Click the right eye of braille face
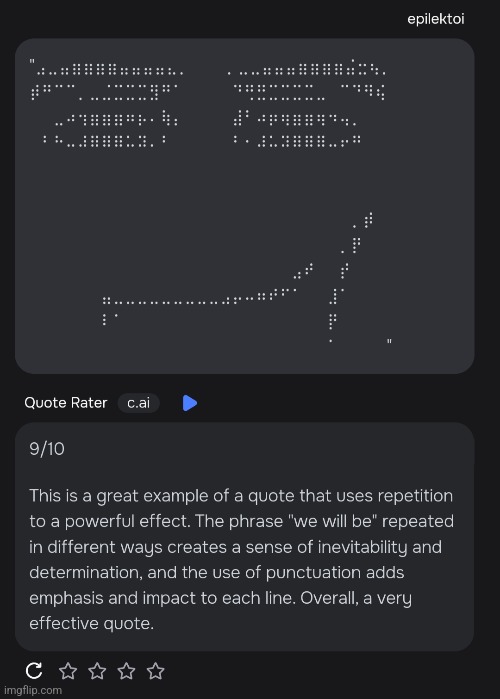 (x=307, y=103)
